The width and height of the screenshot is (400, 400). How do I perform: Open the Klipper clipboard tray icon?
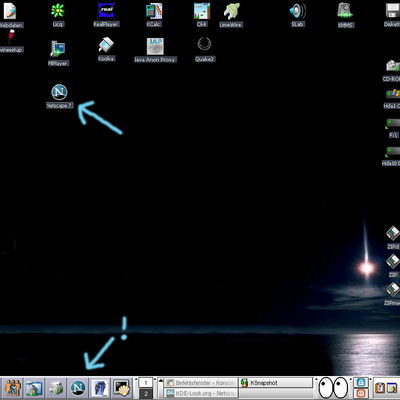pyautogui.click(x=380, y=388)
